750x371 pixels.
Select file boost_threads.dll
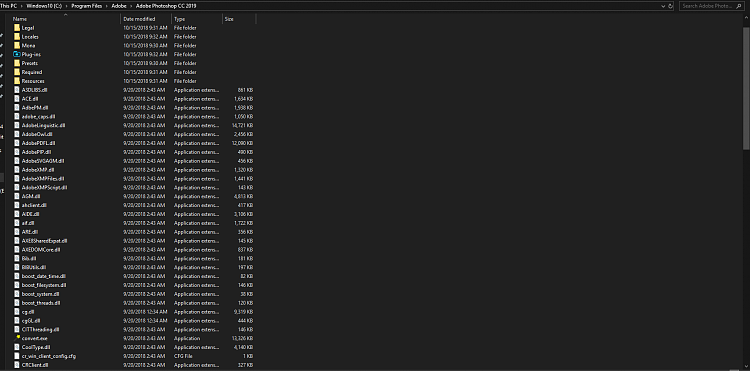coord(41,303)
